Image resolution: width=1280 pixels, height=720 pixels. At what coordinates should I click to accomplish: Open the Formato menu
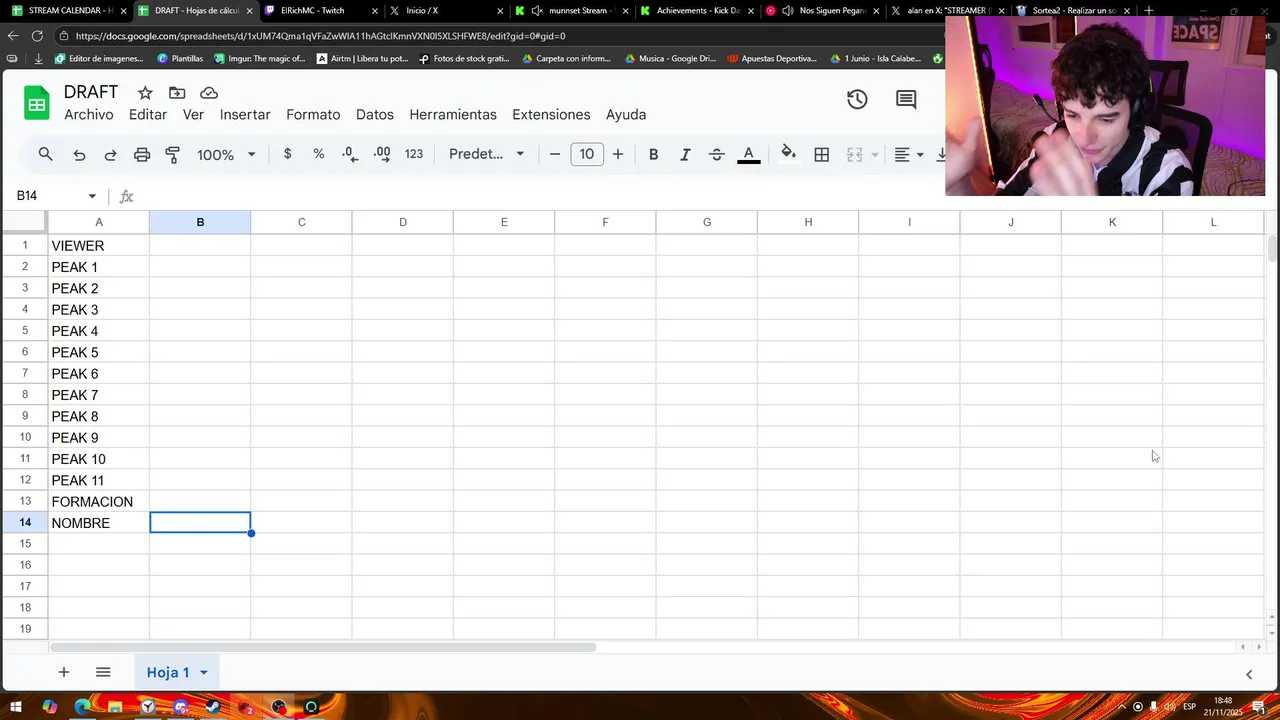[313, 114]
